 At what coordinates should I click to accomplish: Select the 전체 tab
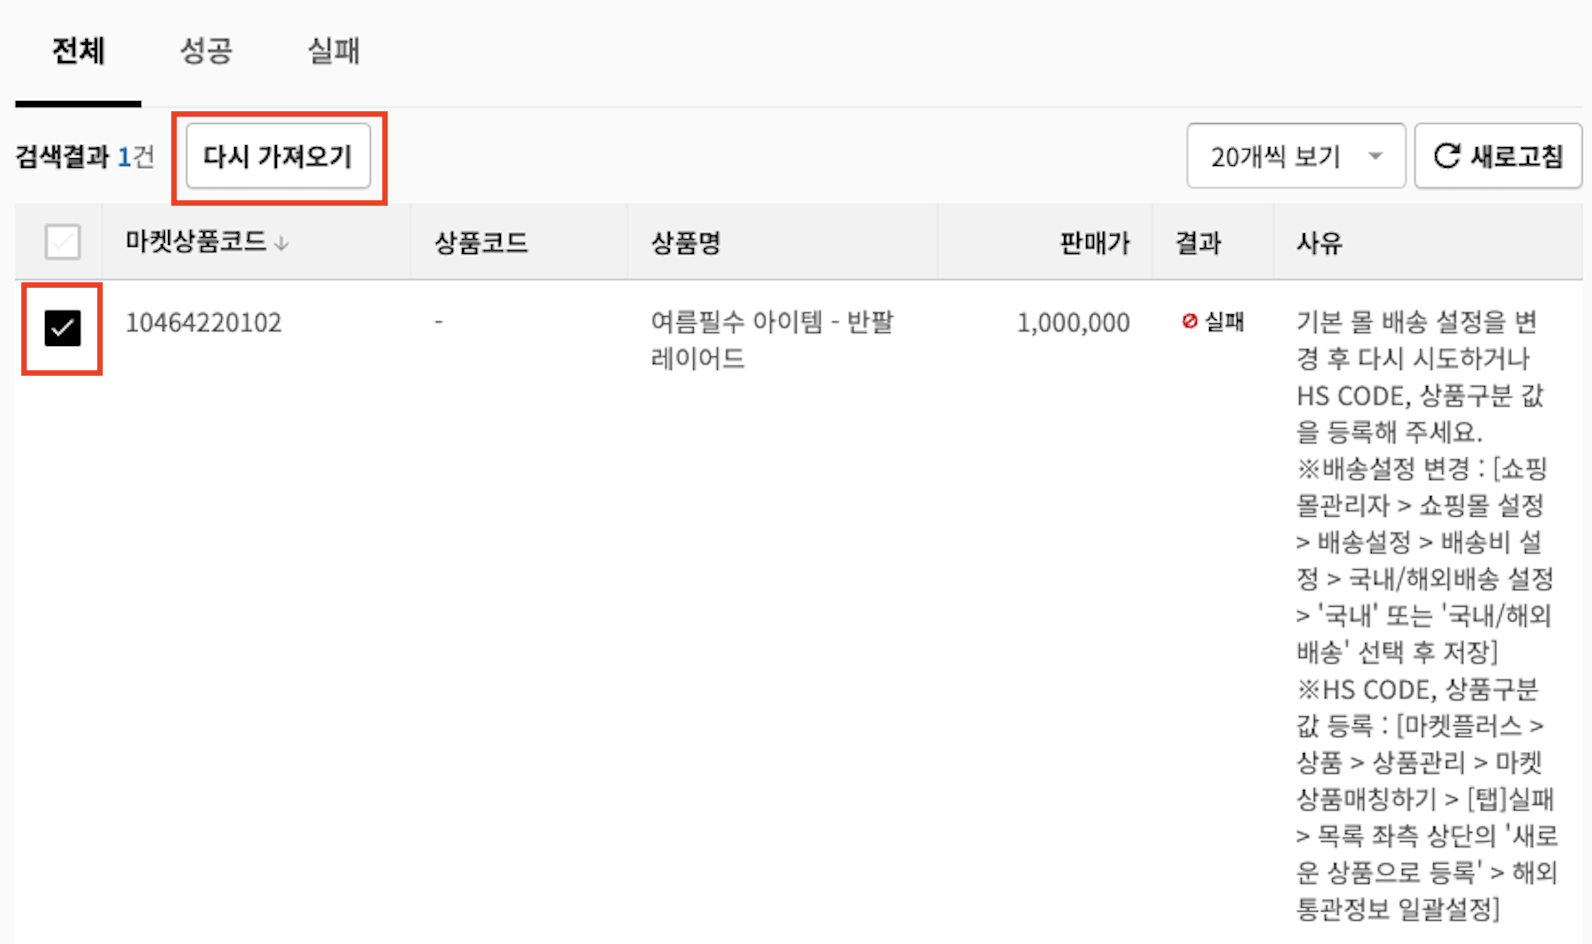click(x=78, y=51)
